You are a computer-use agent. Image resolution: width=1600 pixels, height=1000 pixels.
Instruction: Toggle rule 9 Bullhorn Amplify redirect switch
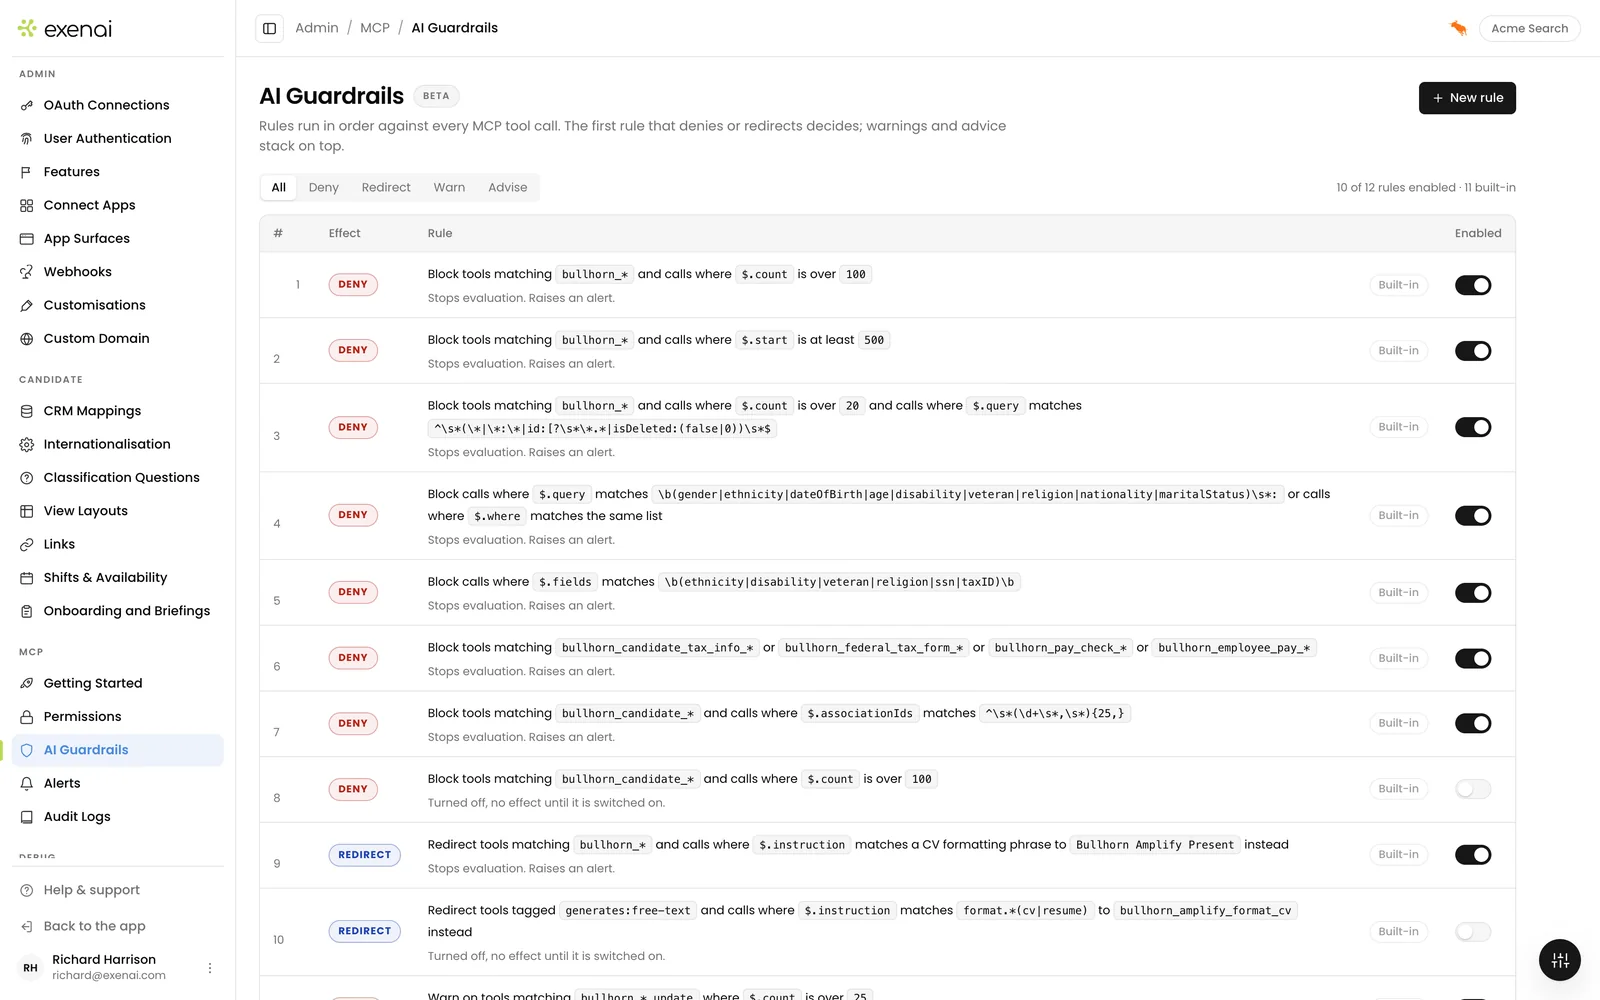tap(1473, 855)
